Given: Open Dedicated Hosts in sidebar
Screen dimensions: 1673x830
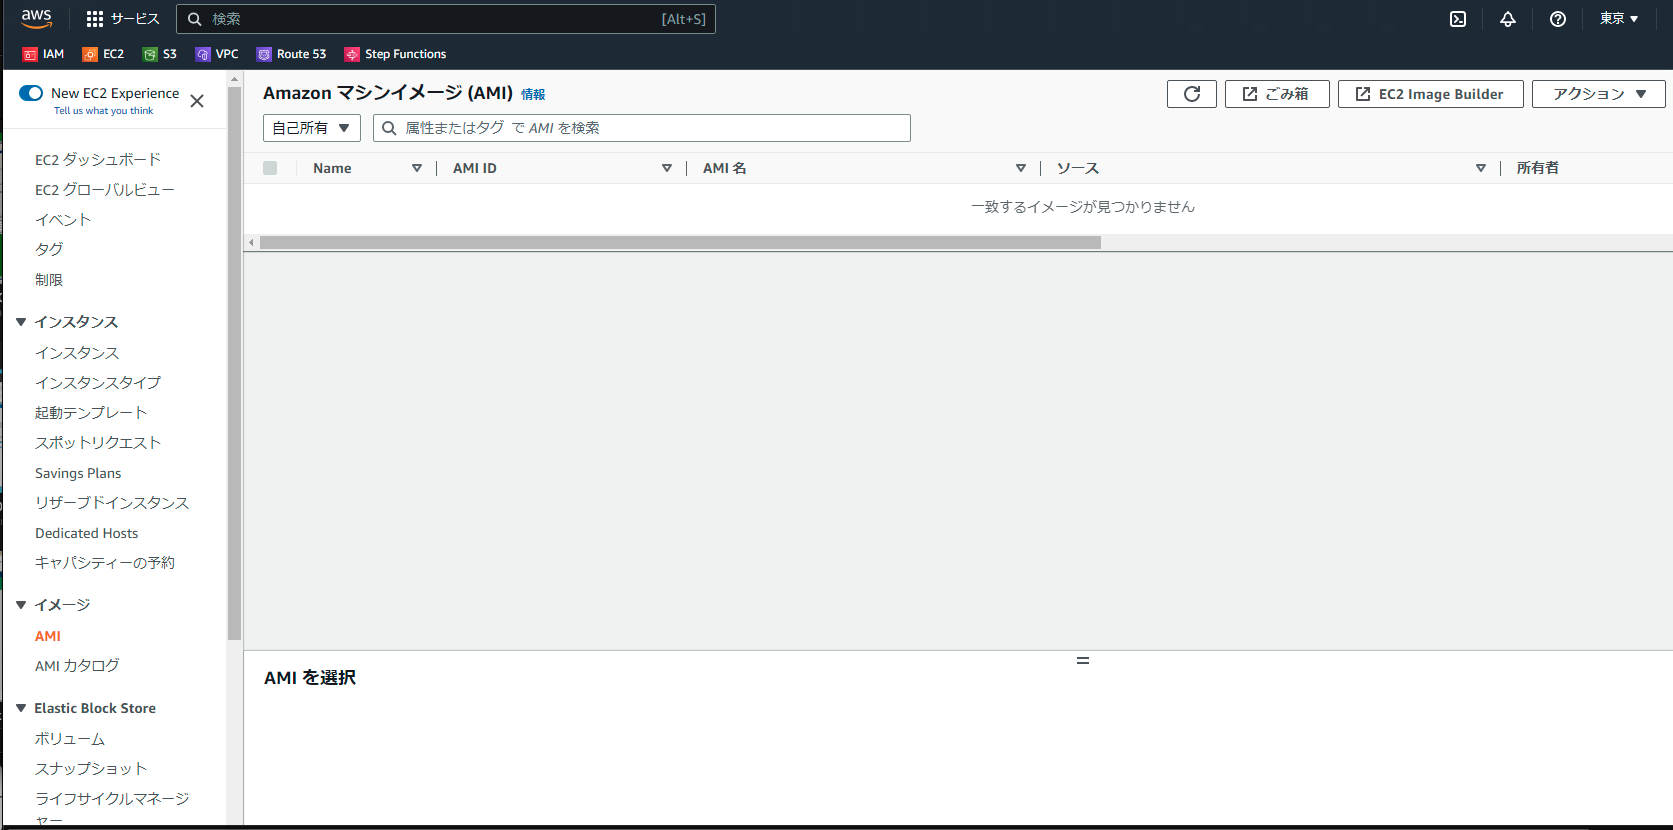Looking at the screenshot, I should point(87,533).
